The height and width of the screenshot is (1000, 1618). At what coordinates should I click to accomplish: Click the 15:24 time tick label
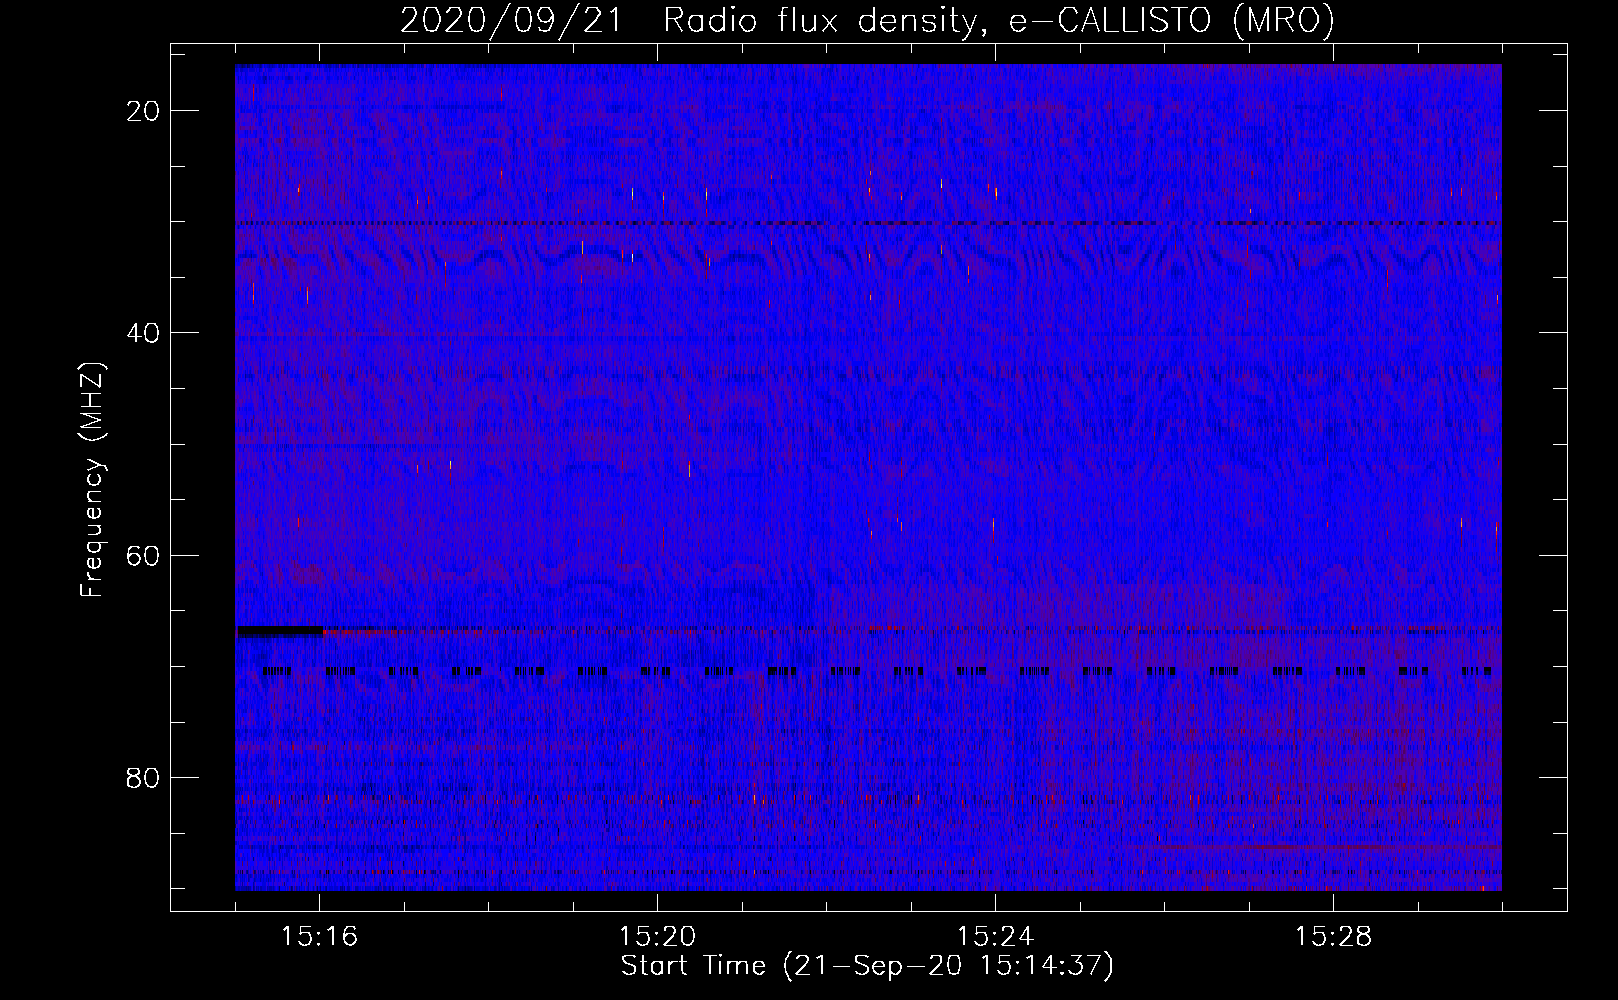point(995,937)
